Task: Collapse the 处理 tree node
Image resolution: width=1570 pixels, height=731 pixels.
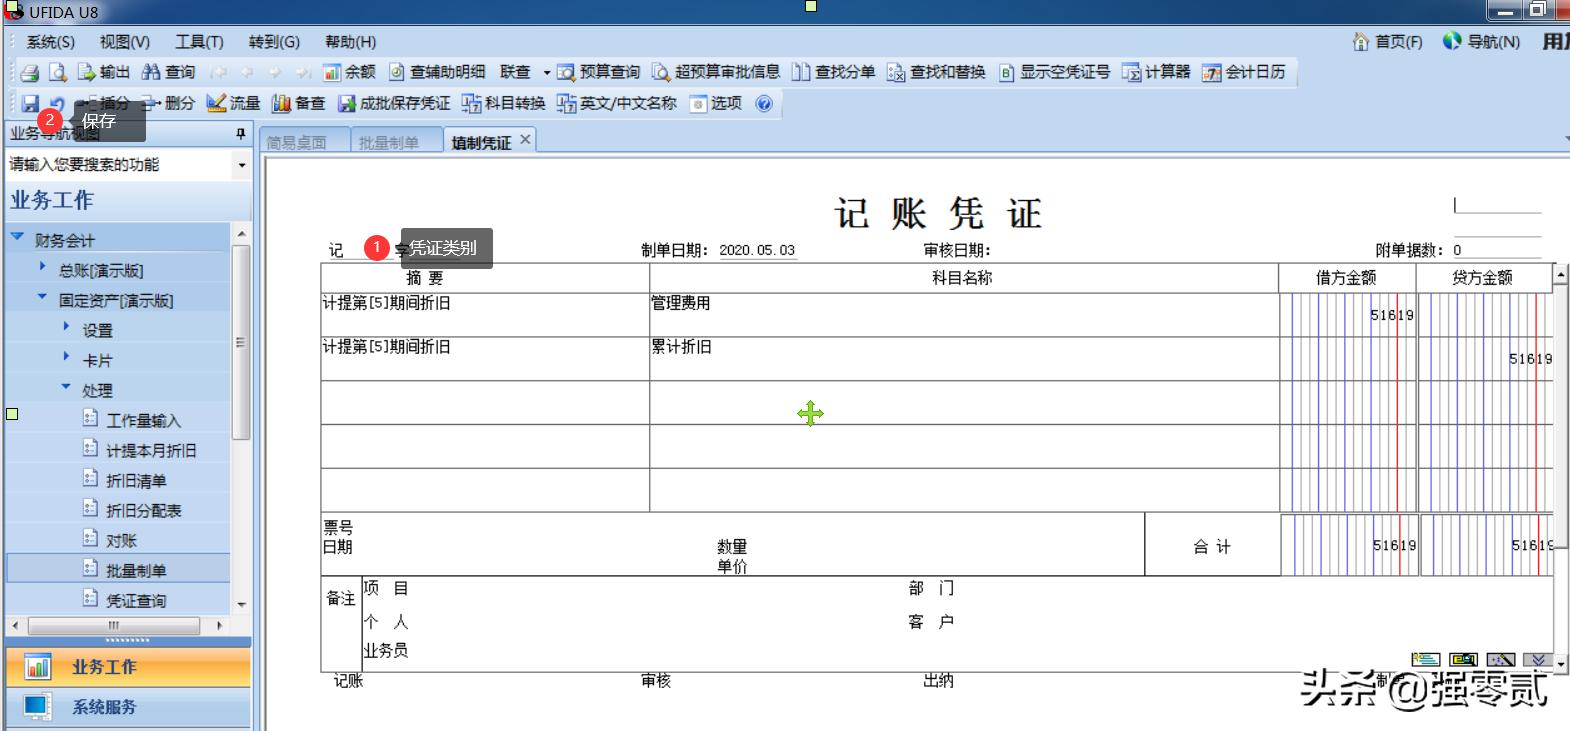Action: (x=66, y=387)
